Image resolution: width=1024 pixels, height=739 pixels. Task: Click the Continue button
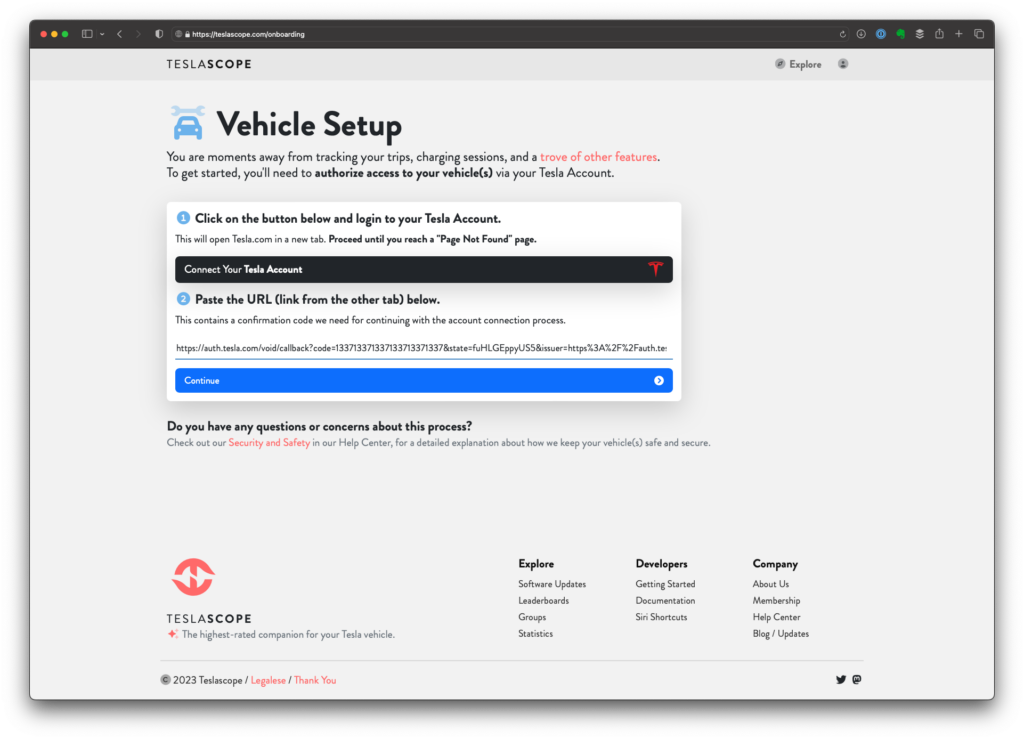pyautogui.click(x=423, y=380)
